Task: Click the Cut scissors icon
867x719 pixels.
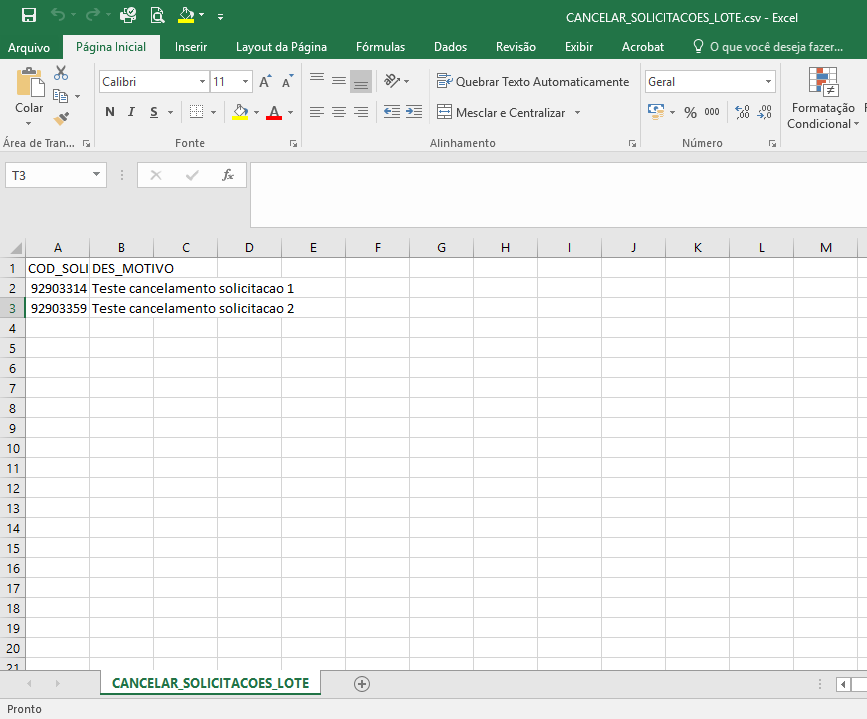Action: [61, 73]
